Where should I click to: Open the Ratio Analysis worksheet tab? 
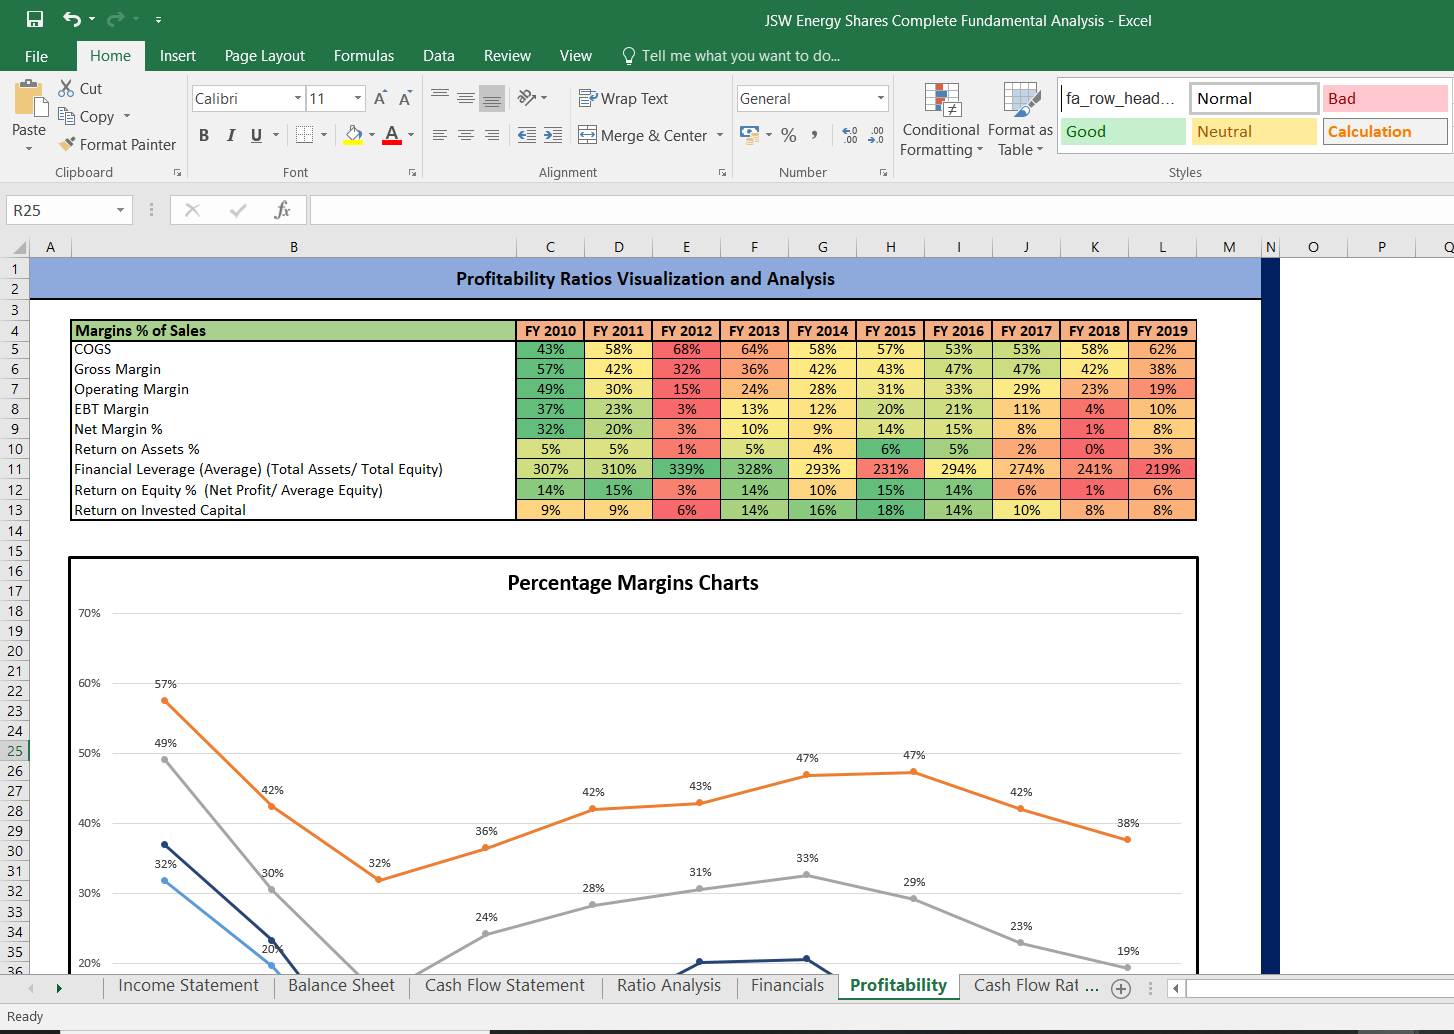(669, 985)
